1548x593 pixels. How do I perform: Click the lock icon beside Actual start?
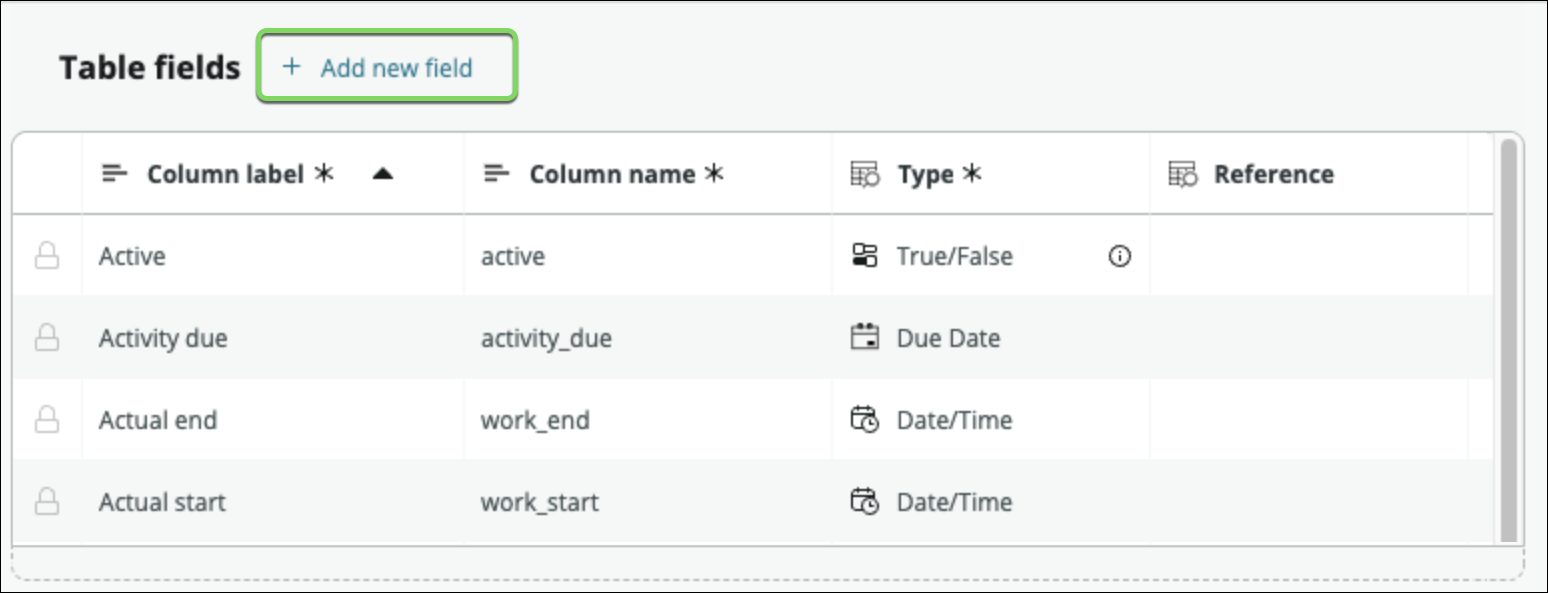pos(46,502)
